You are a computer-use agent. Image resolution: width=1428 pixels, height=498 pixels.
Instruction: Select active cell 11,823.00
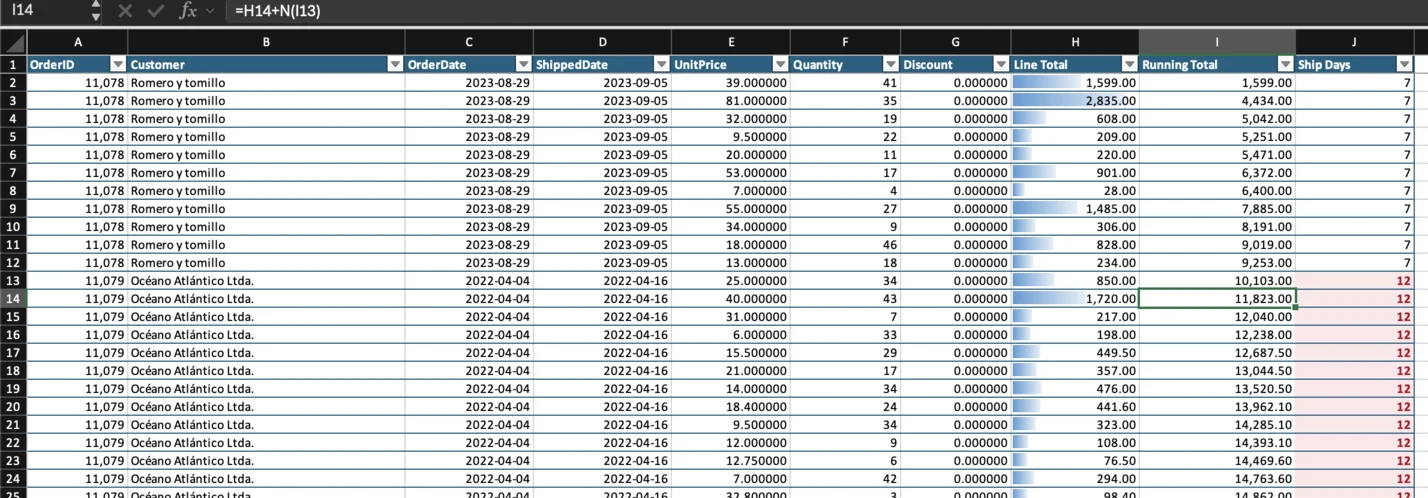tap(1217, 299)
